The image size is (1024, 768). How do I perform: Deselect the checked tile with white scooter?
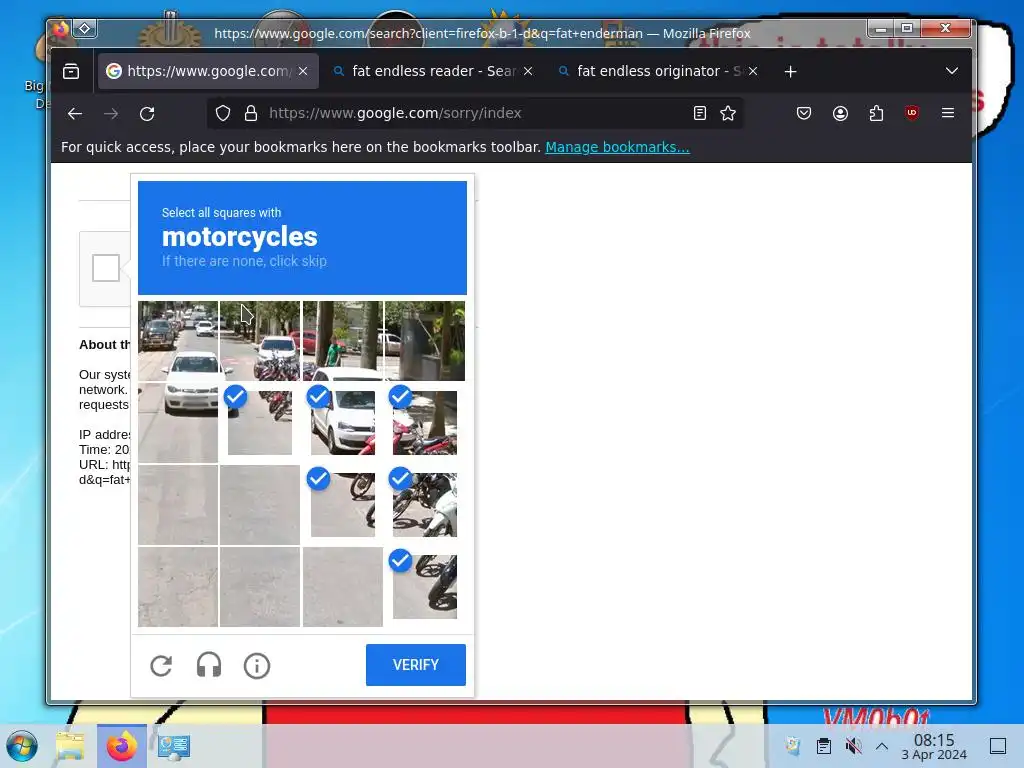(425, 505)
